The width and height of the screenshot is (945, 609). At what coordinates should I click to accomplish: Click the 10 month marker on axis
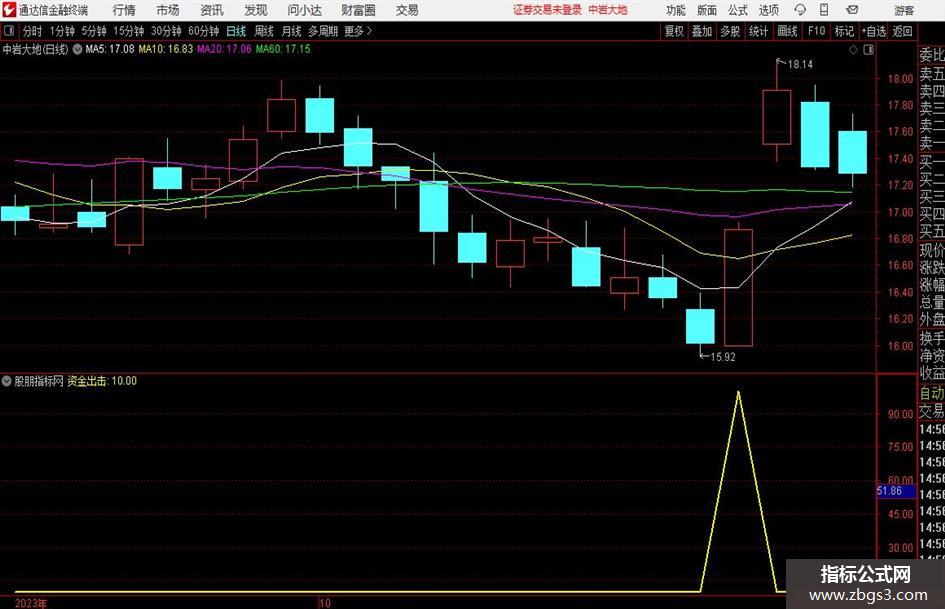pyautogui.click(x=325, y=603)
